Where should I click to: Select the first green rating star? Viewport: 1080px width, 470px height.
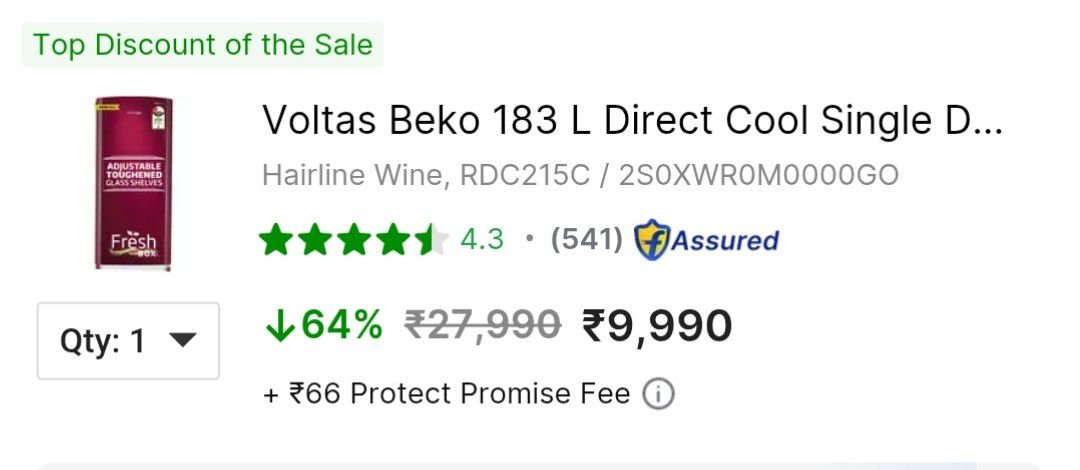(276, 240)
